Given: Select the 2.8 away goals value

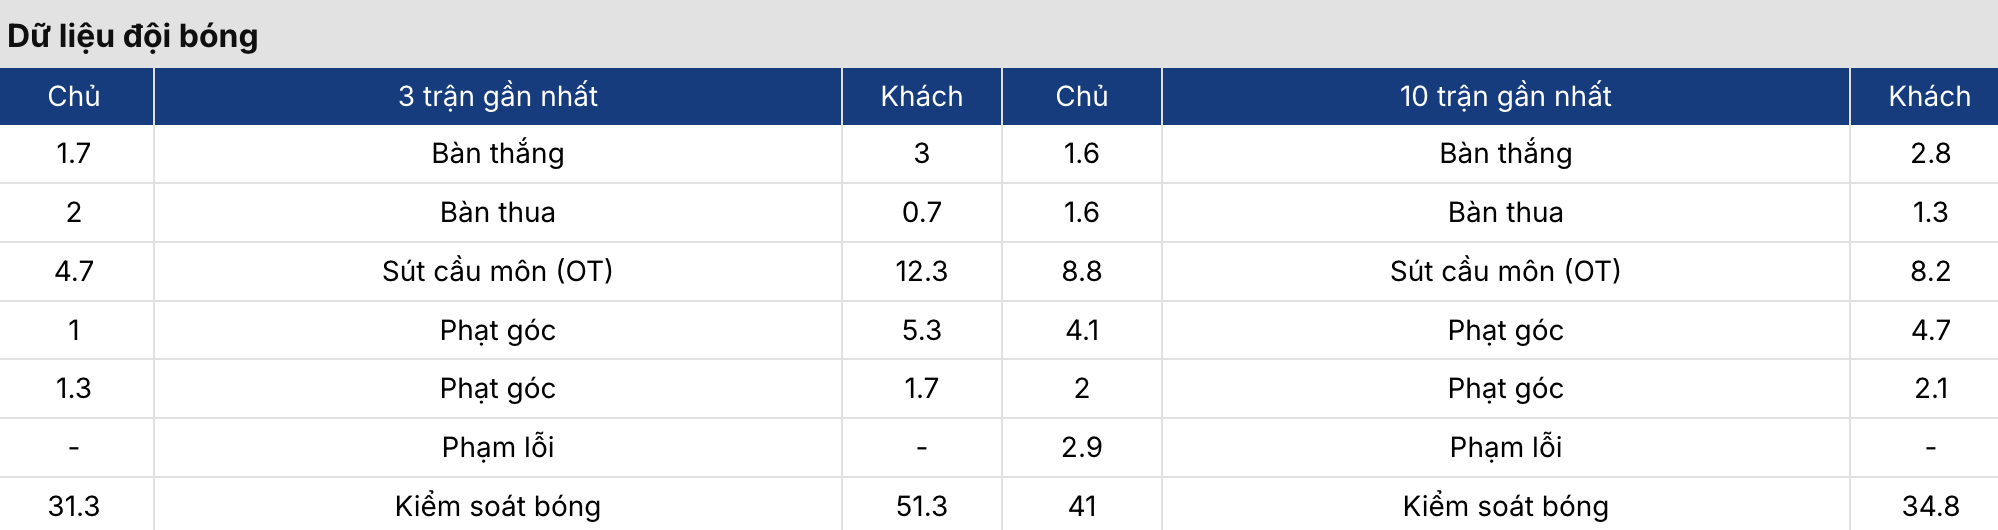Looking at the screenshot, I should point(1930,153).
